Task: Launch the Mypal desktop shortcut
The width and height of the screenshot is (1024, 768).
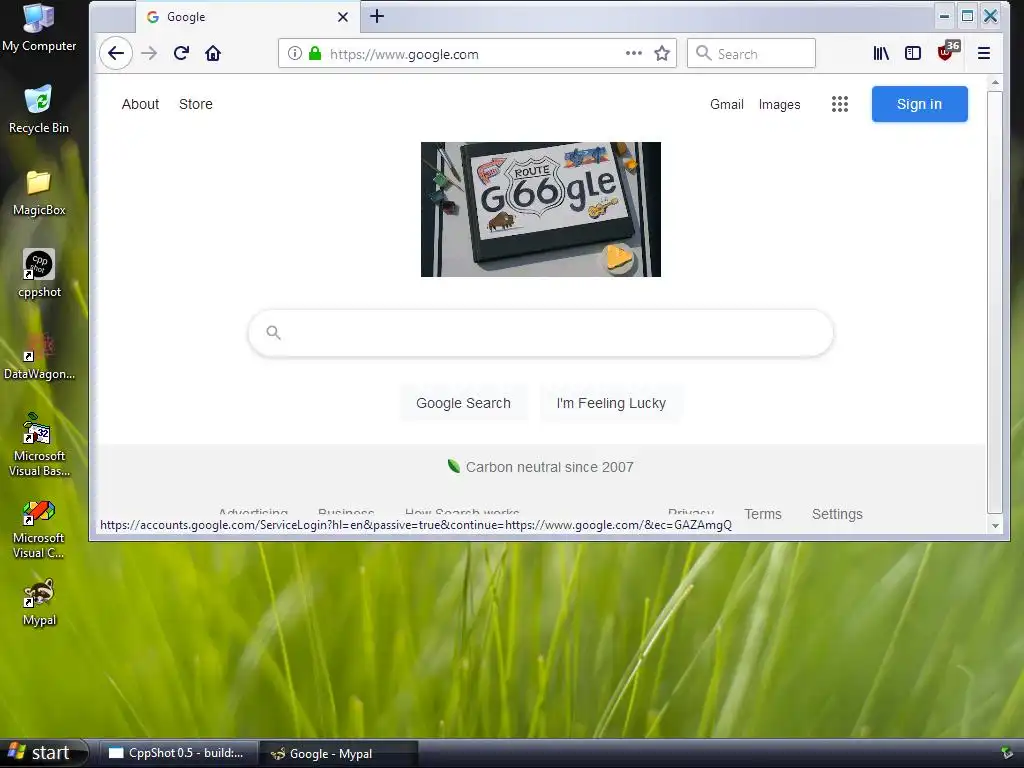Action: (39, 603)
